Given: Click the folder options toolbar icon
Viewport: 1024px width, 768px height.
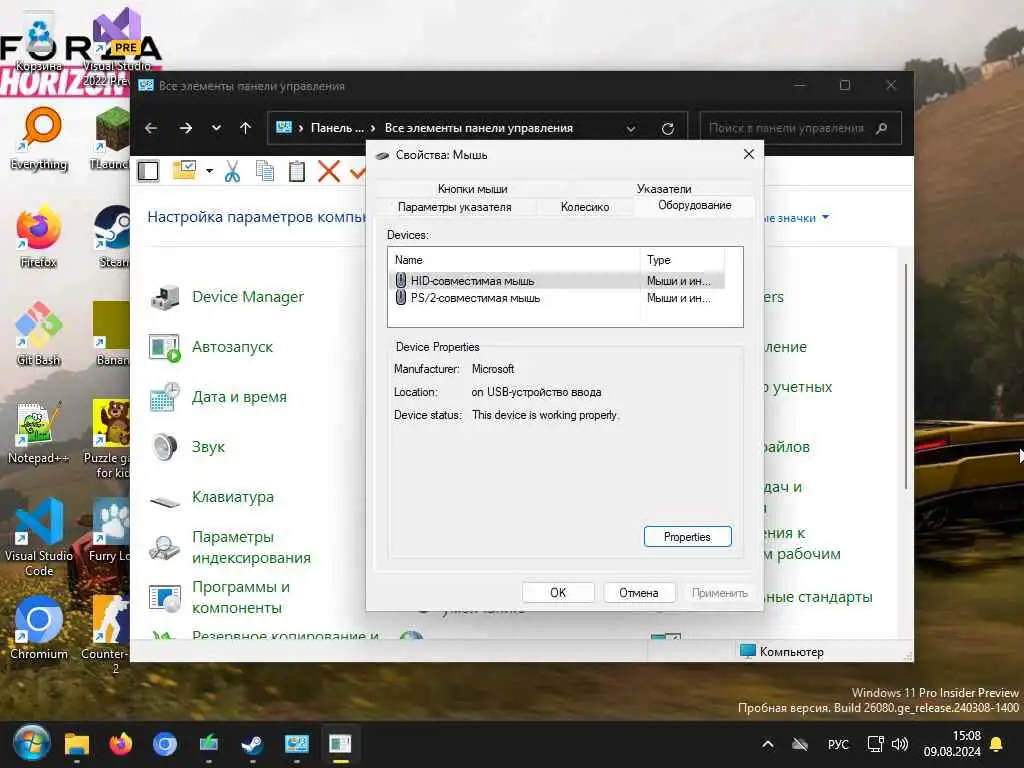Looking at the screenshot, I should pos(184,170).
